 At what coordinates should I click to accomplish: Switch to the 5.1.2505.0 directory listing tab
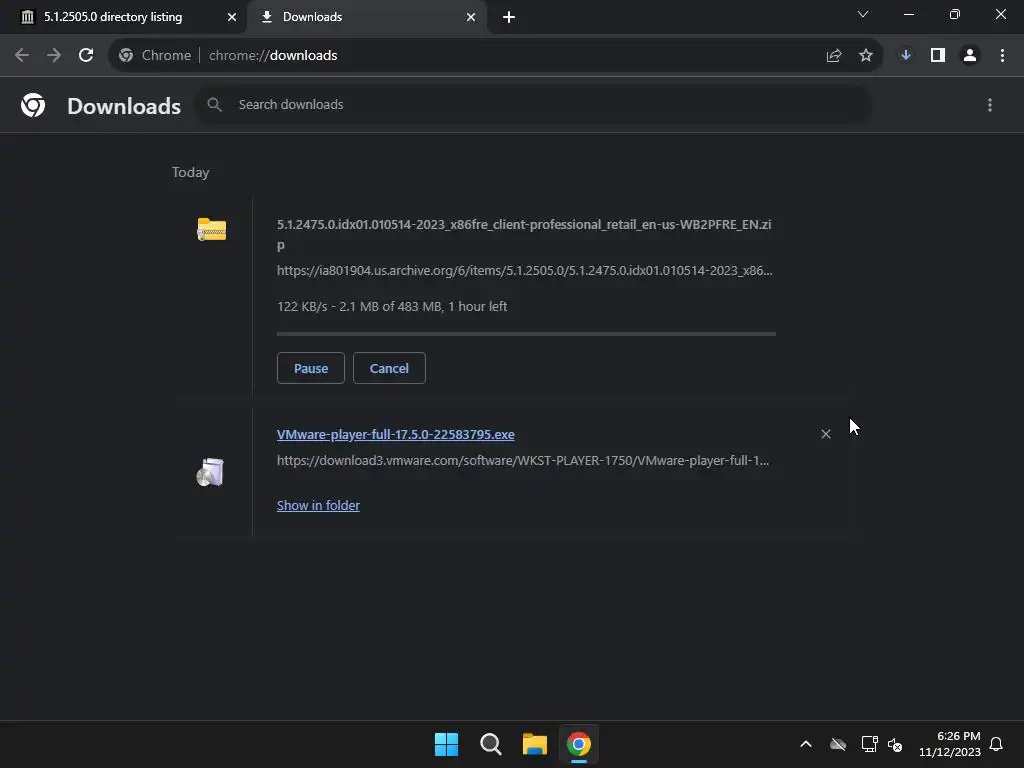point(123,17)
